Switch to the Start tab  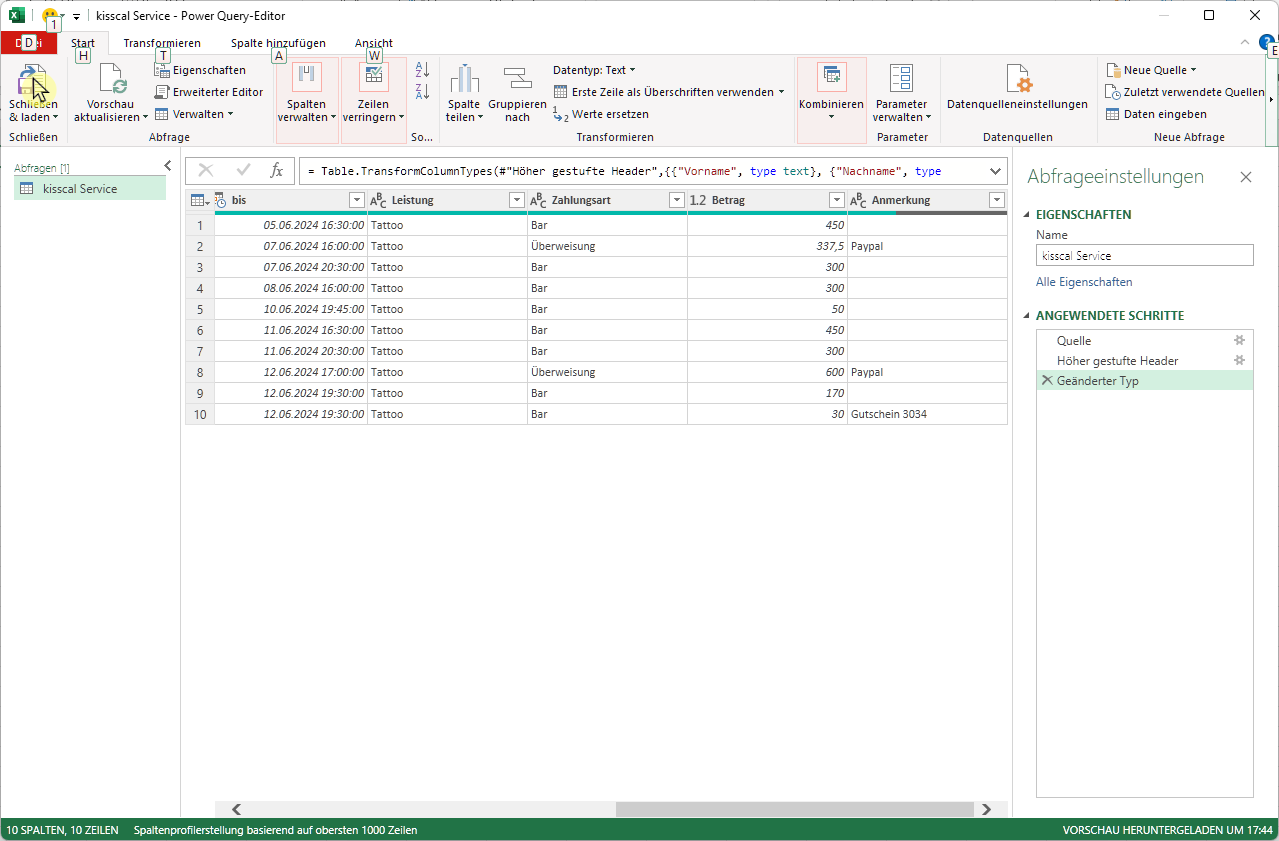coord(83,43)
